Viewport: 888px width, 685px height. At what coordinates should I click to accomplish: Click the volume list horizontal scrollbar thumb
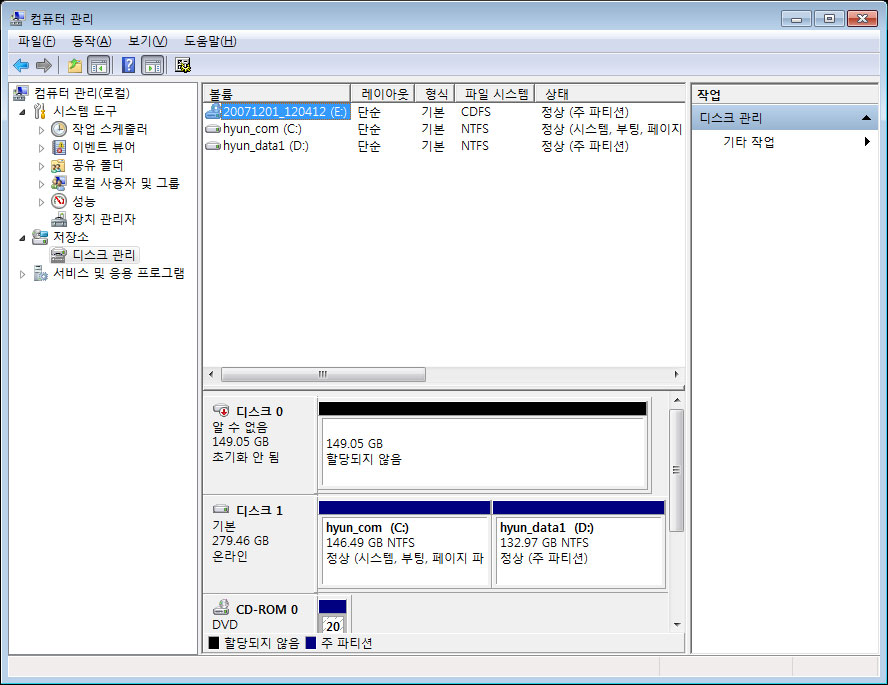(x=323, y=374)
